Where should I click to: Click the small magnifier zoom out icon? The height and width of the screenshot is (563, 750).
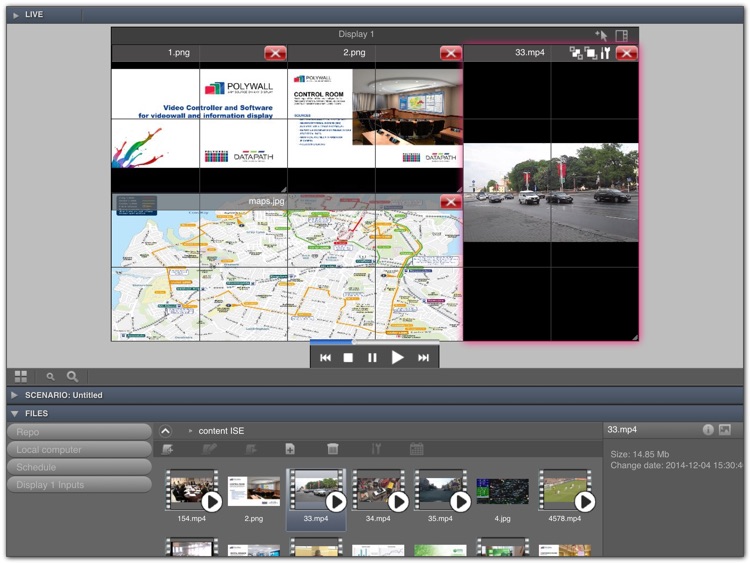point(50,377)
